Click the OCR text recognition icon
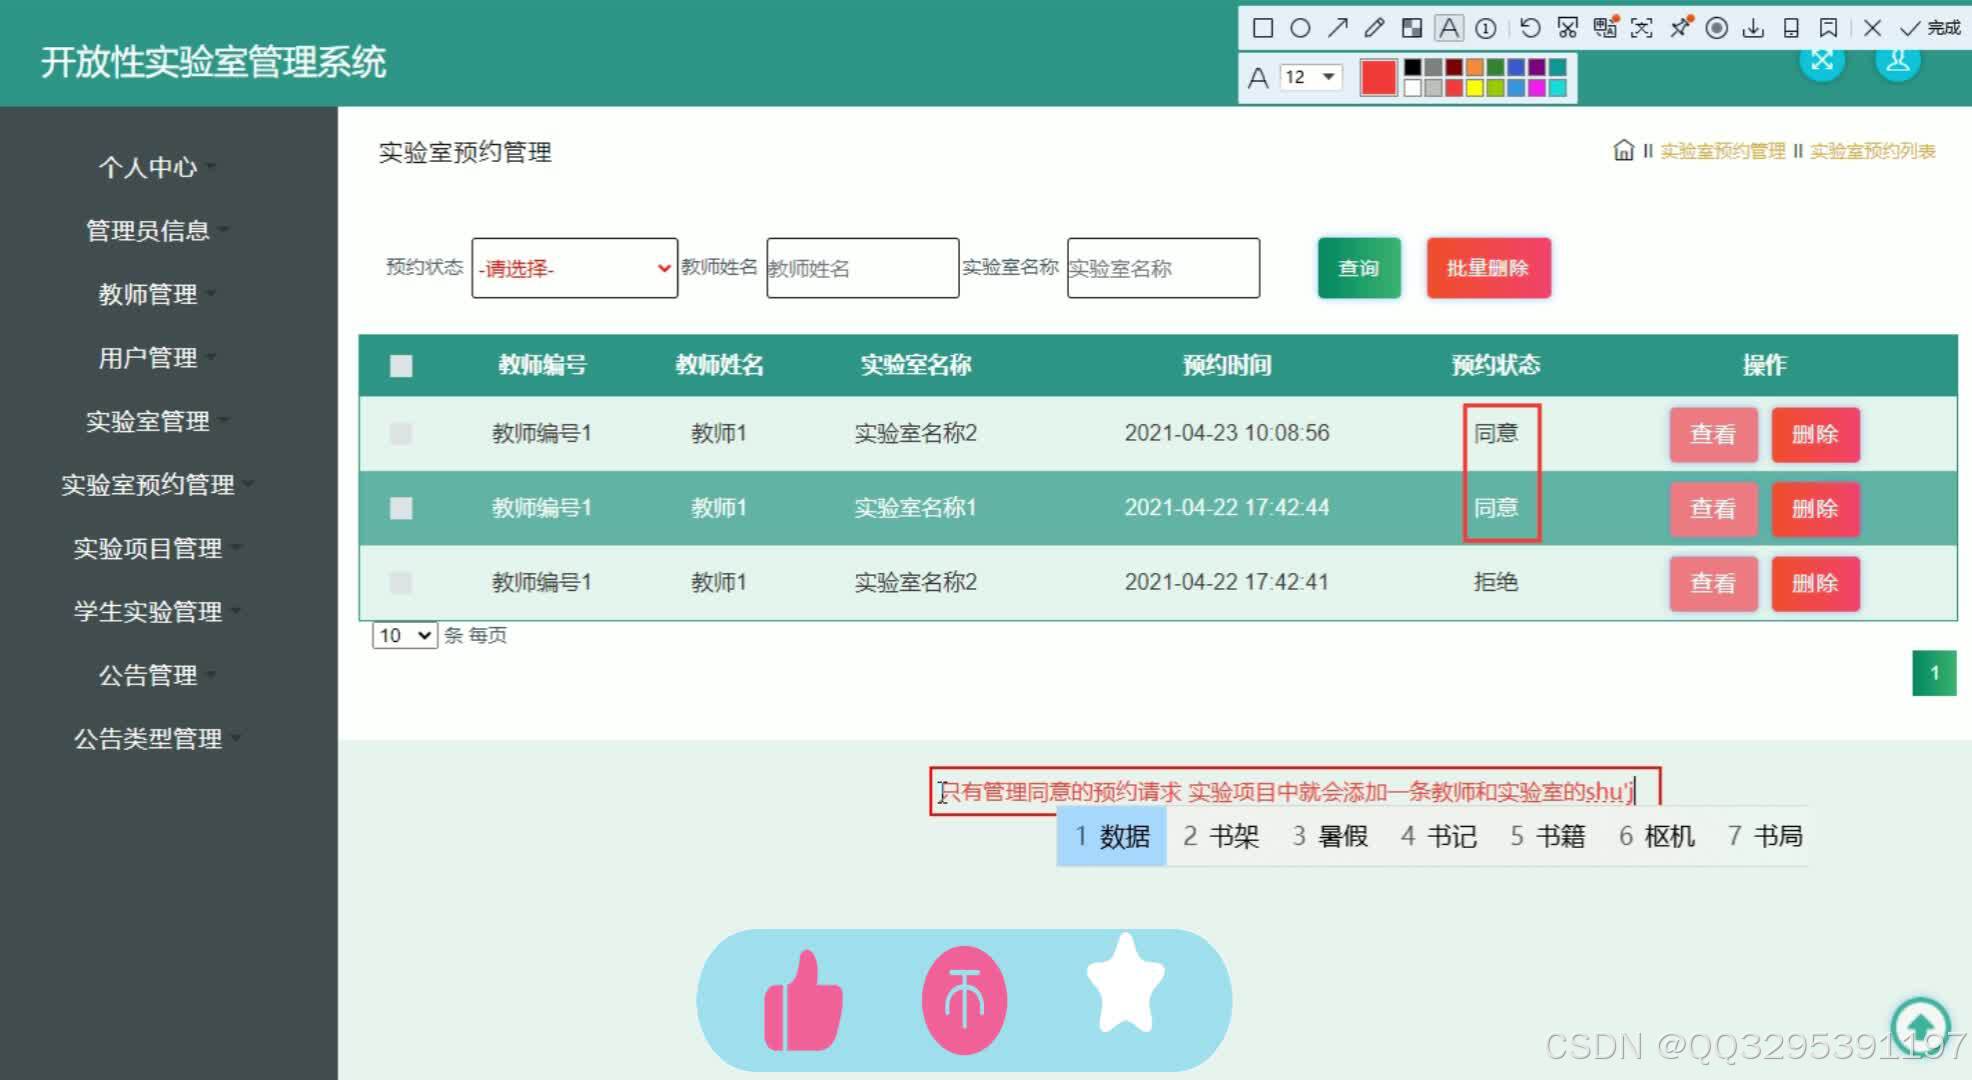 click(1642, 28)
